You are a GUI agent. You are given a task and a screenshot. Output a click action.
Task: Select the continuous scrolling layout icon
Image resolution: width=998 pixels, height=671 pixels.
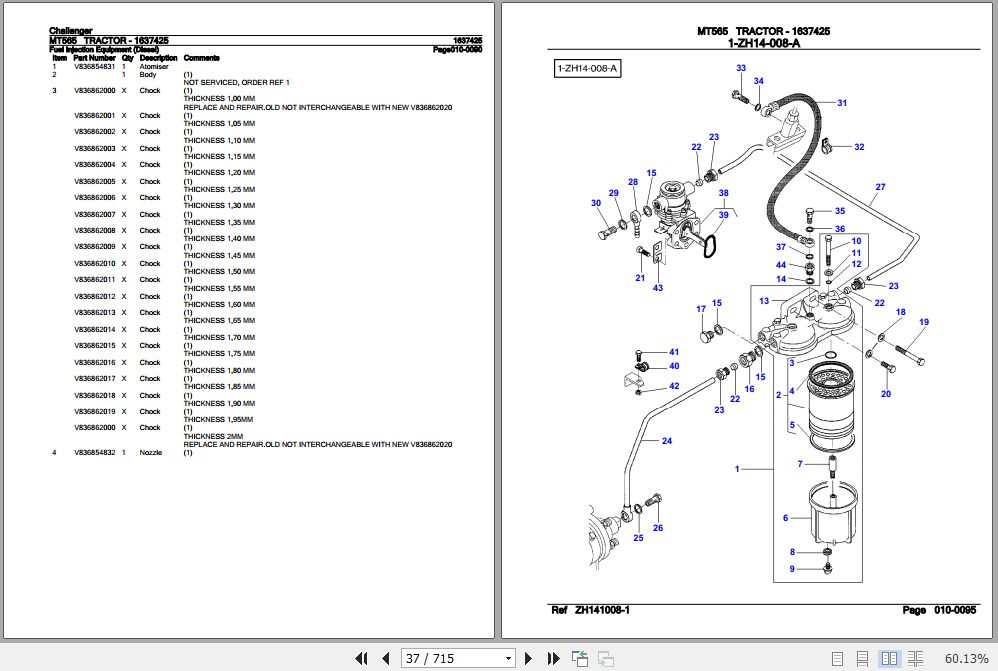click(x=862, y=658)
